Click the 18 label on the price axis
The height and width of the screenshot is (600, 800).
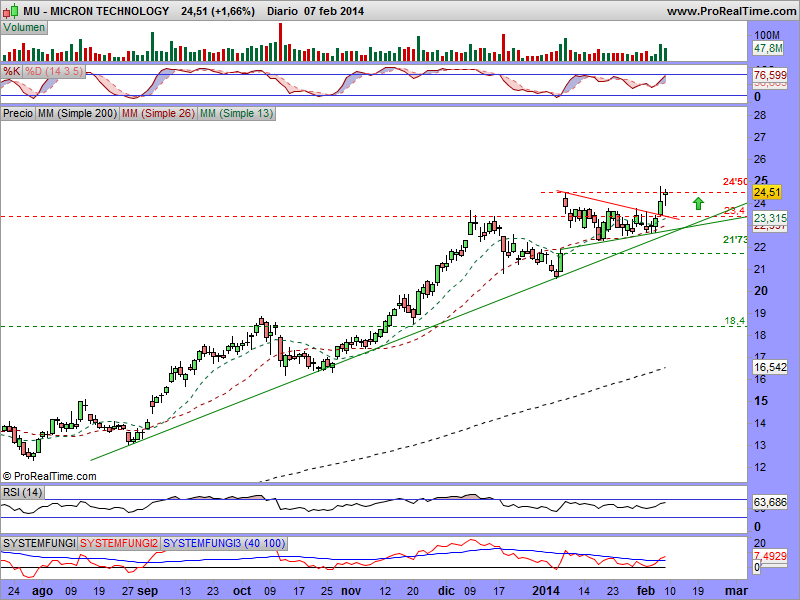[760, 335]
